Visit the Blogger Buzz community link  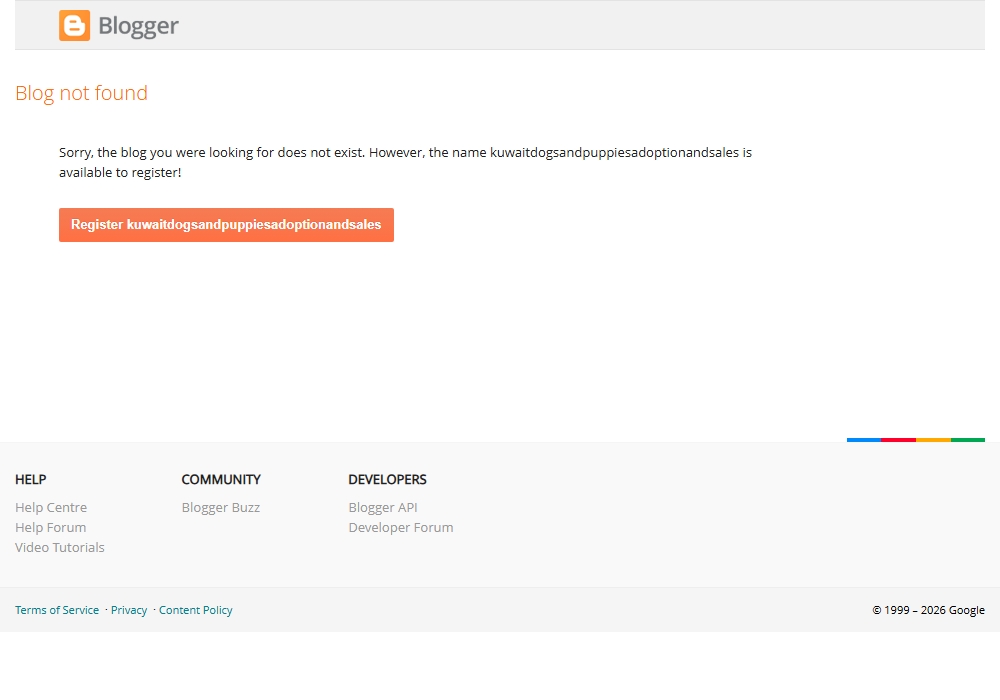(x=221, y=507)
